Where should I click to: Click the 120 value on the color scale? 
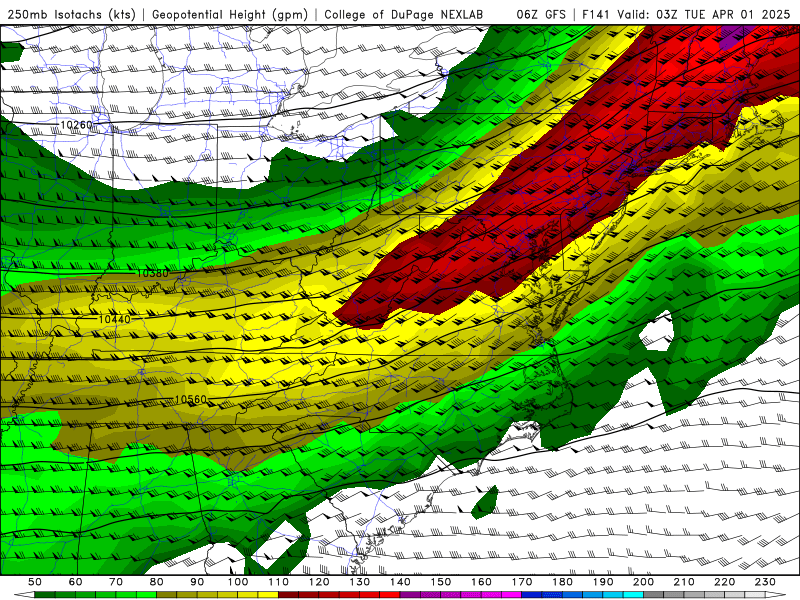[x=319, y=582]
